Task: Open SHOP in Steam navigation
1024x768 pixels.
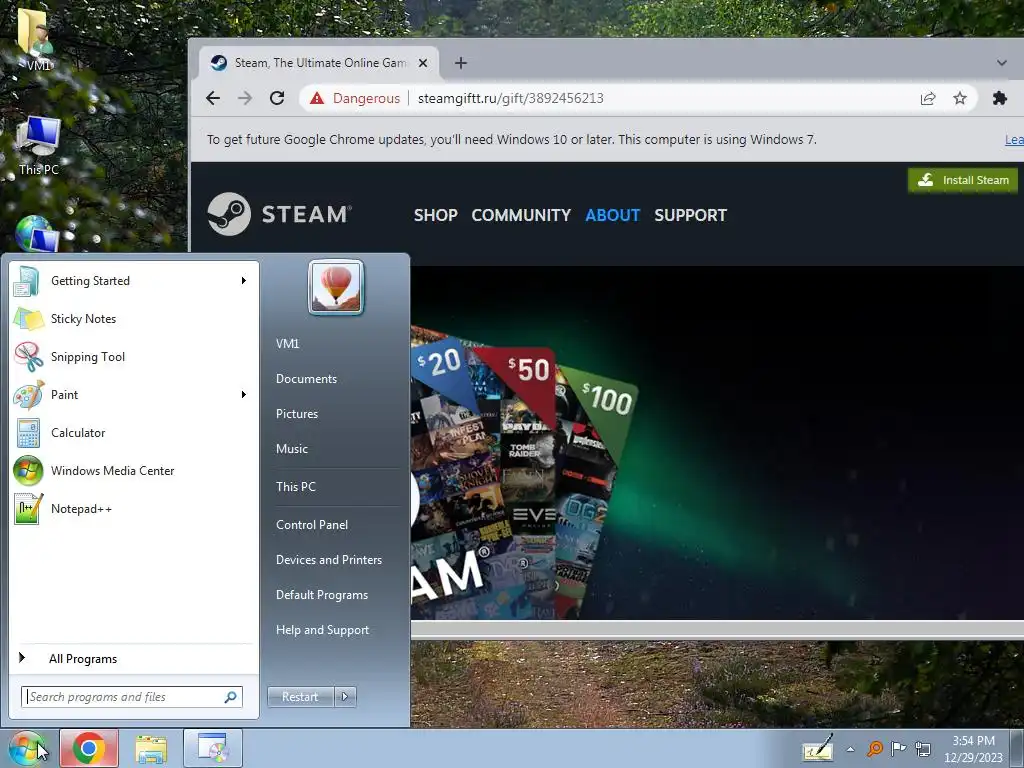Action: (x=436, y=215)
